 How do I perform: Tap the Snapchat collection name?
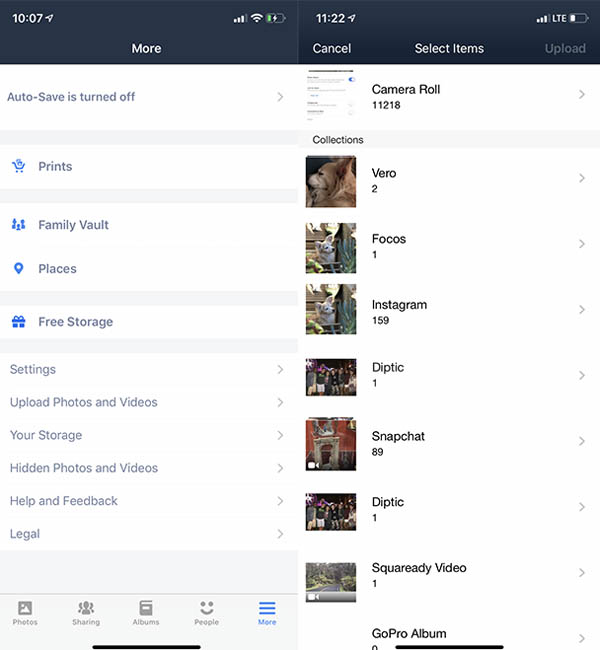(398, 436)
